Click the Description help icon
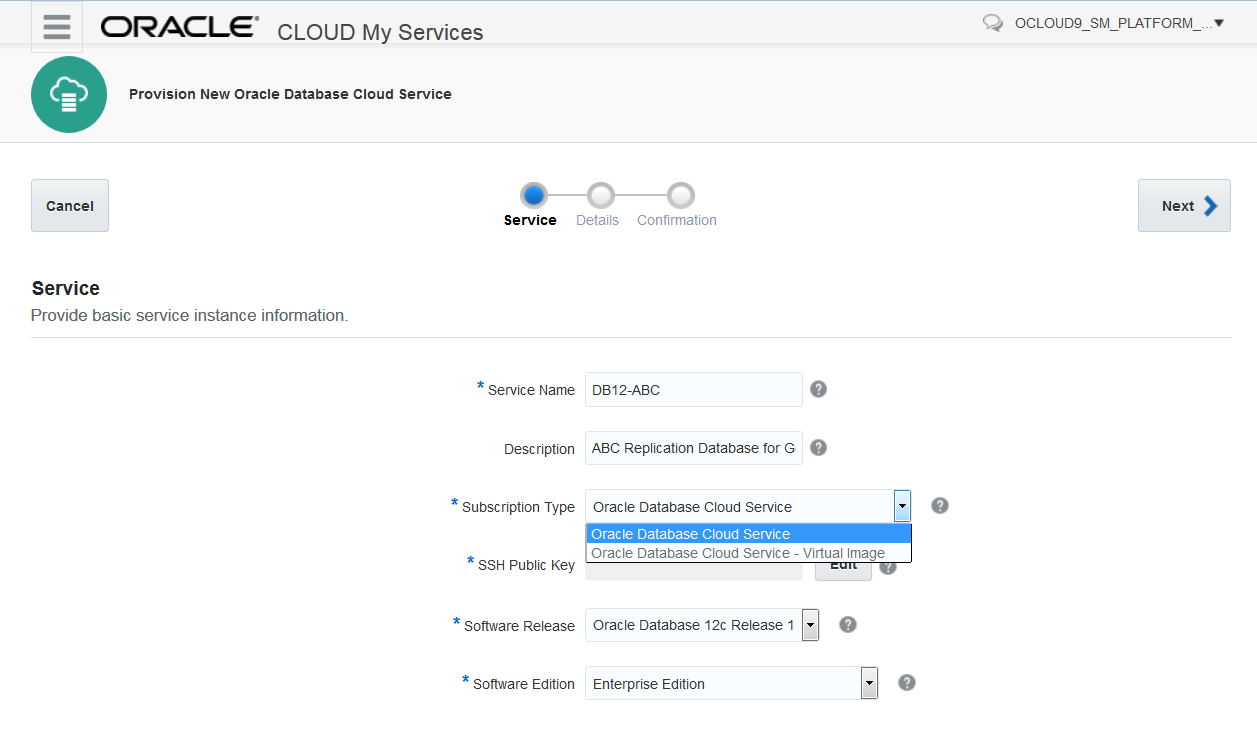 click(x=818, y=447)
